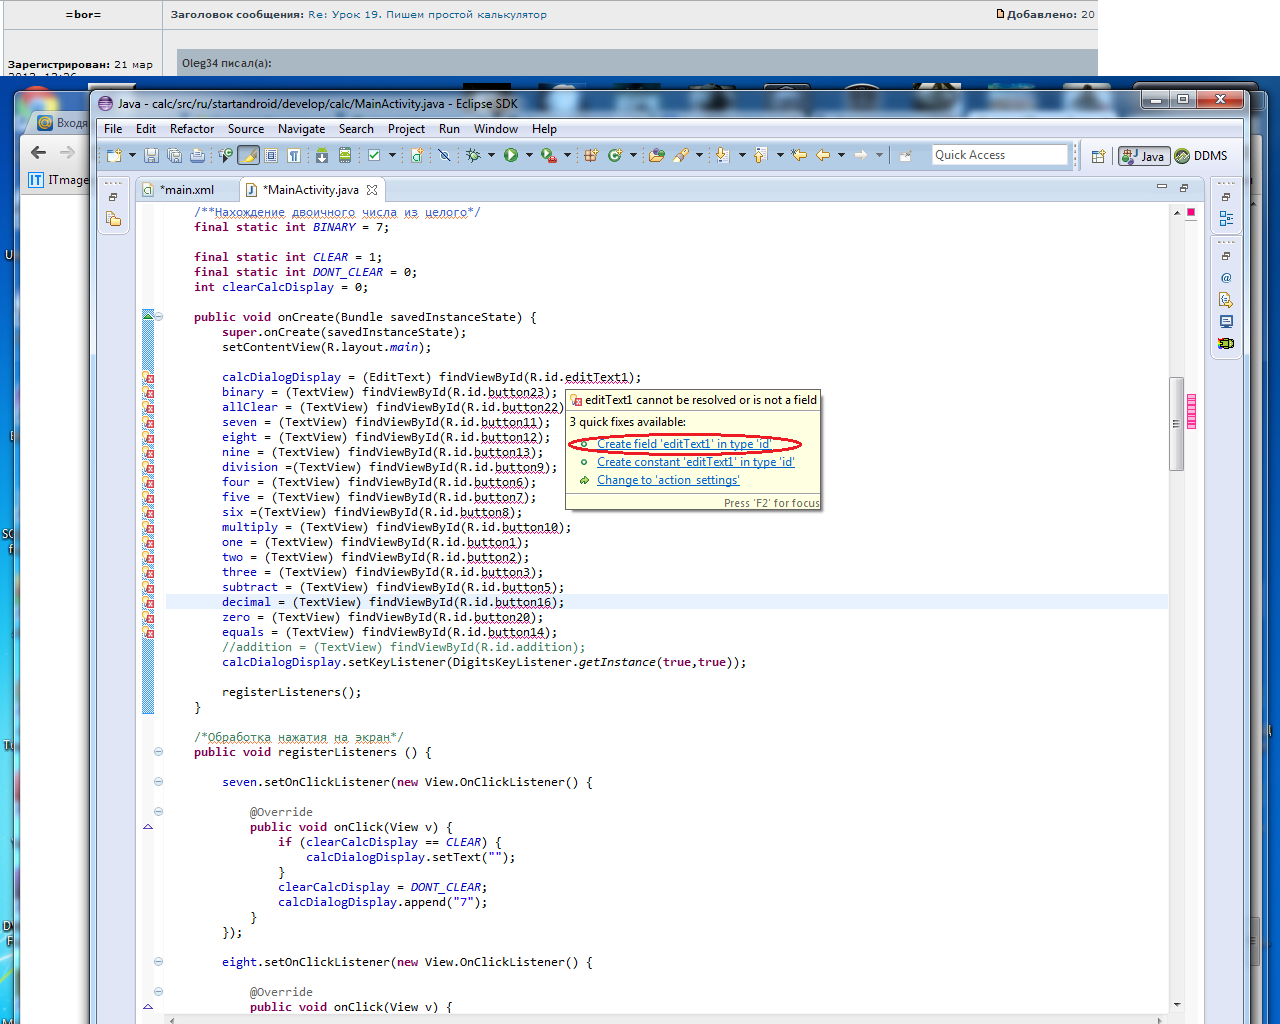Minimize the editor area

point(1162,187)
